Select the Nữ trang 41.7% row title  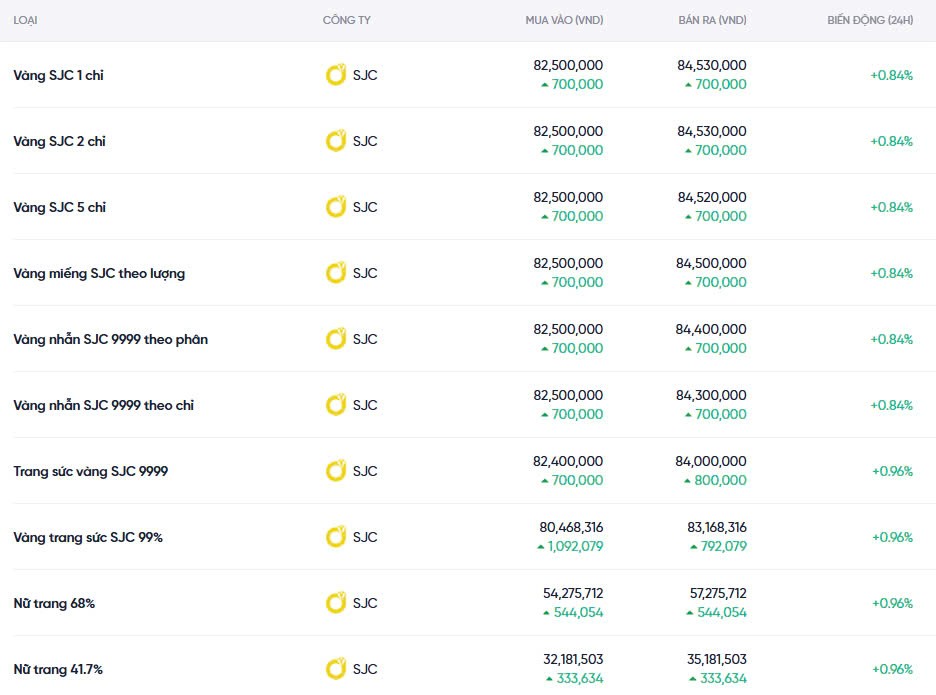pos(57,669)
